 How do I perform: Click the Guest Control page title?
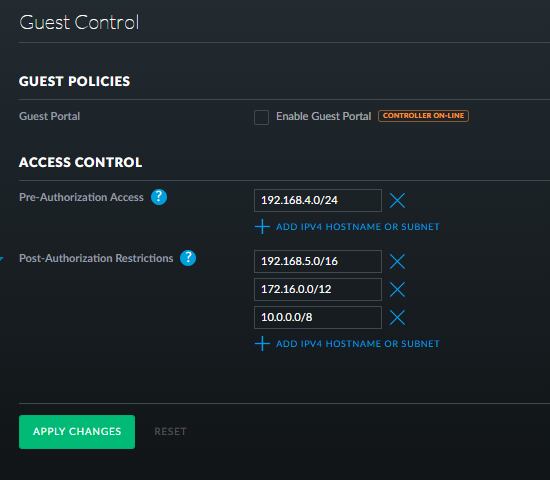79,22
